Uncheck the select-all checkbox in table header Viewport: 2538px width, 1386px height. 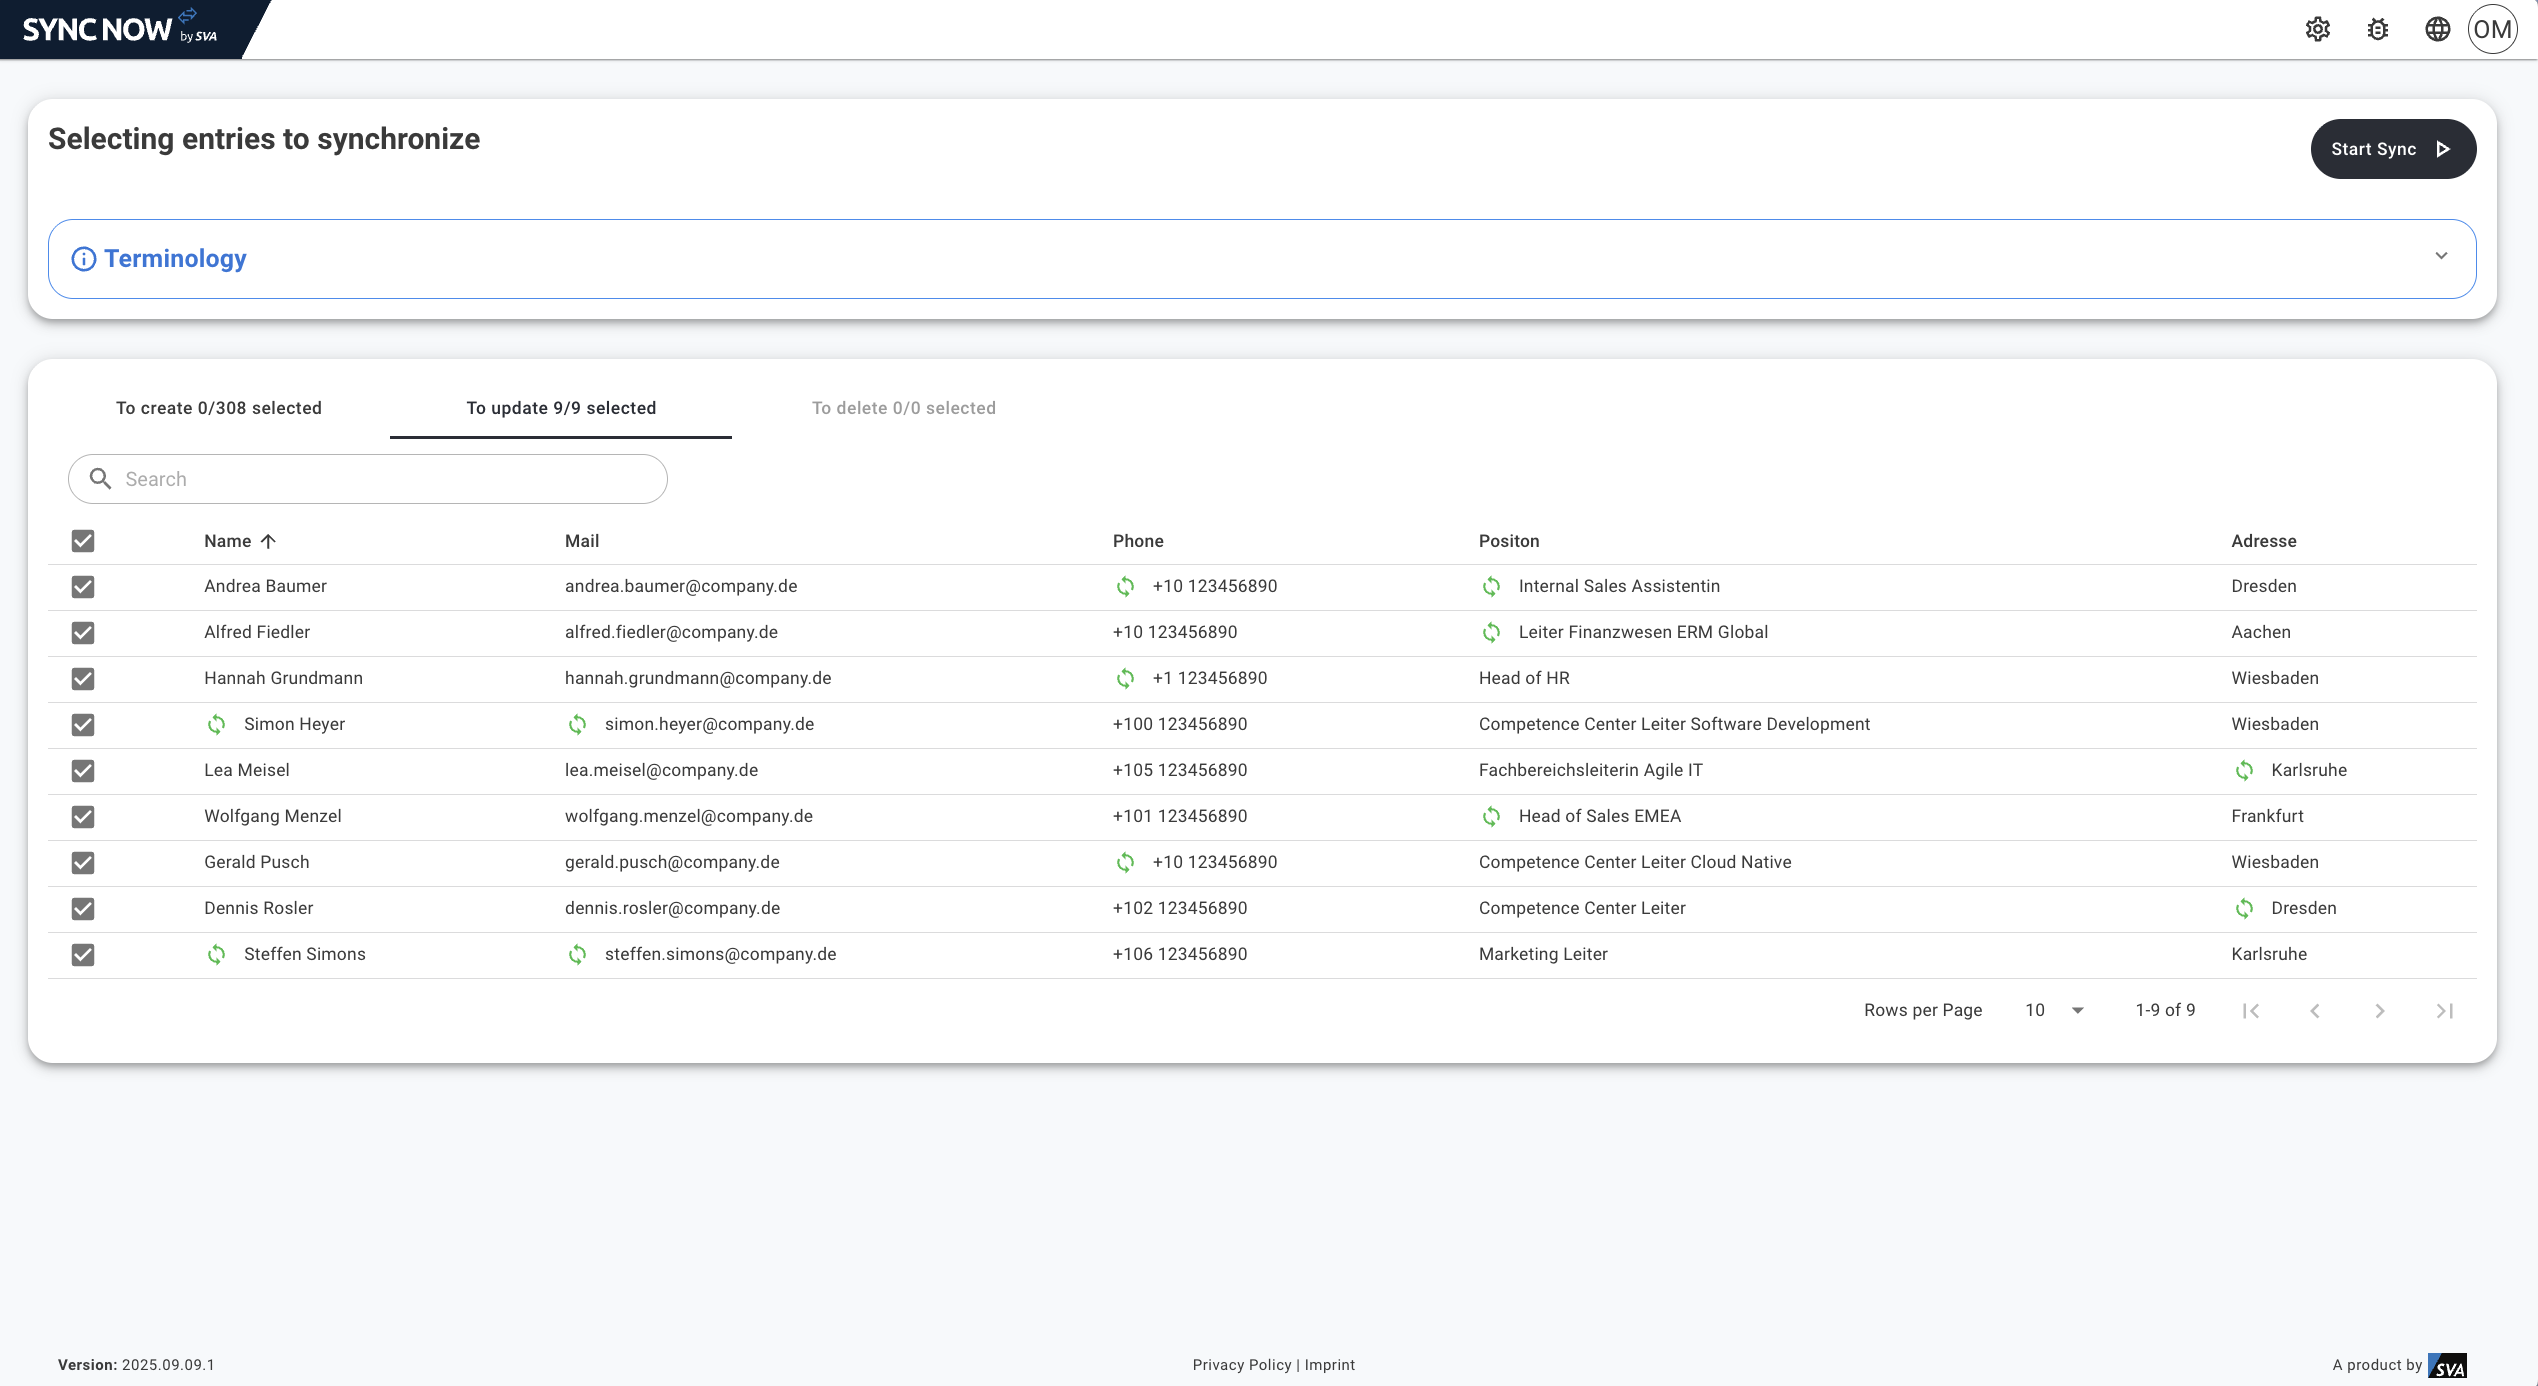(x=83, y=541)
